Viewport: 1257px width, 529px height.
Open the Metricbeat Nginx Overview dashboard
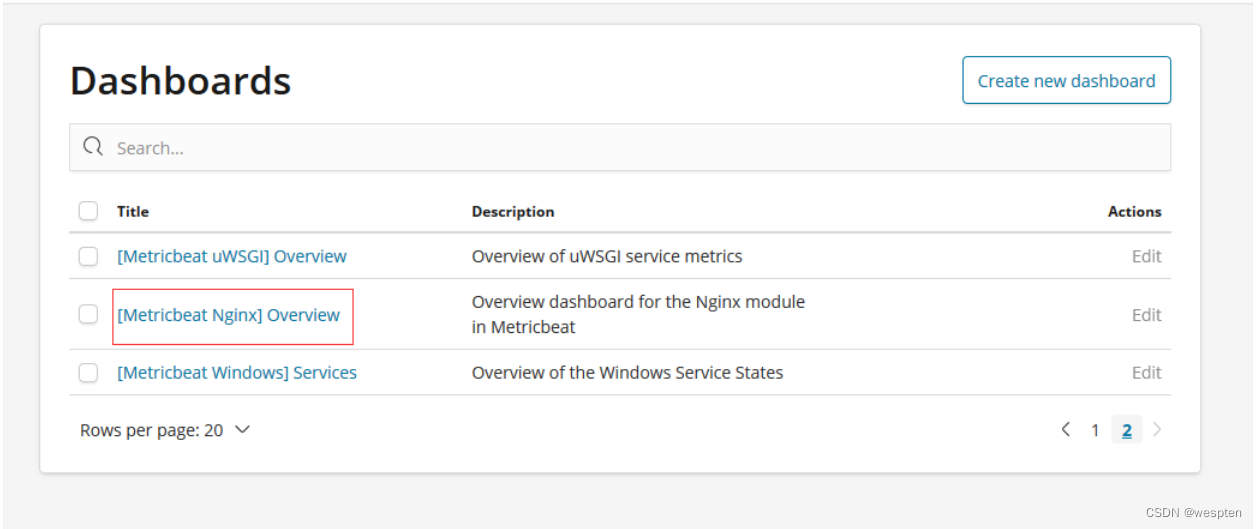[228, 315]
